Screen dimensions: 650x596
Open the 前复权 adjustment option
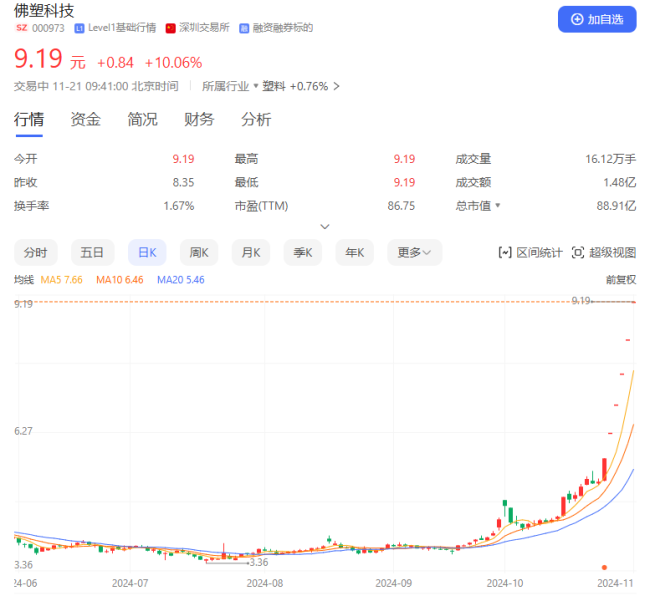(621, 280)
